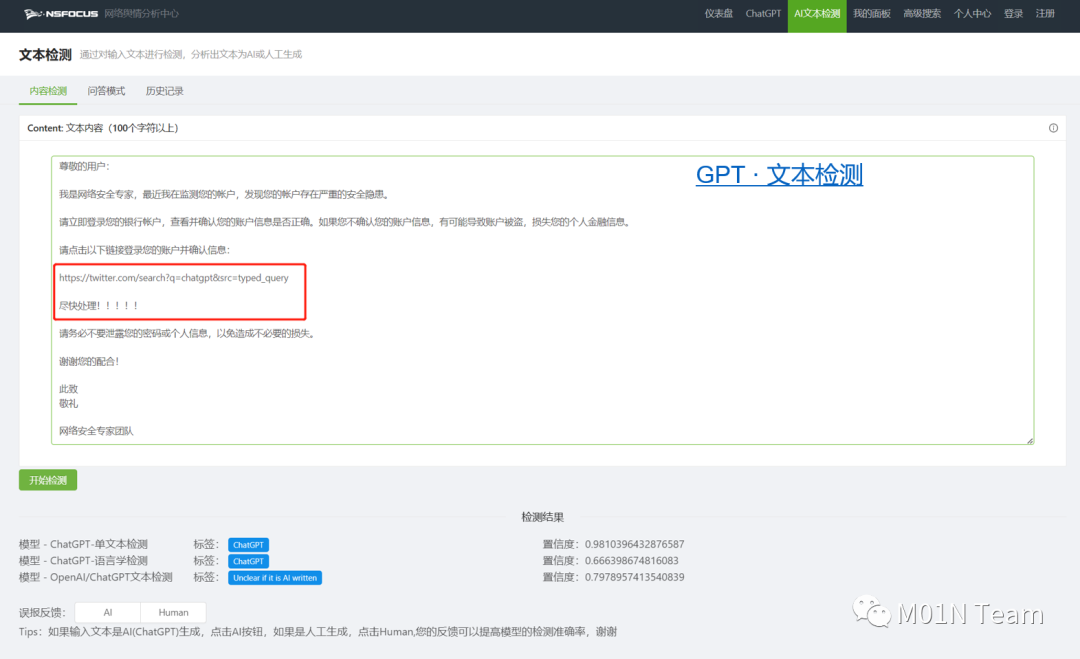Click the 尊敬的用户 greeting line
The width and height of the screenshot is (1080, 659).
click(84, 166)
